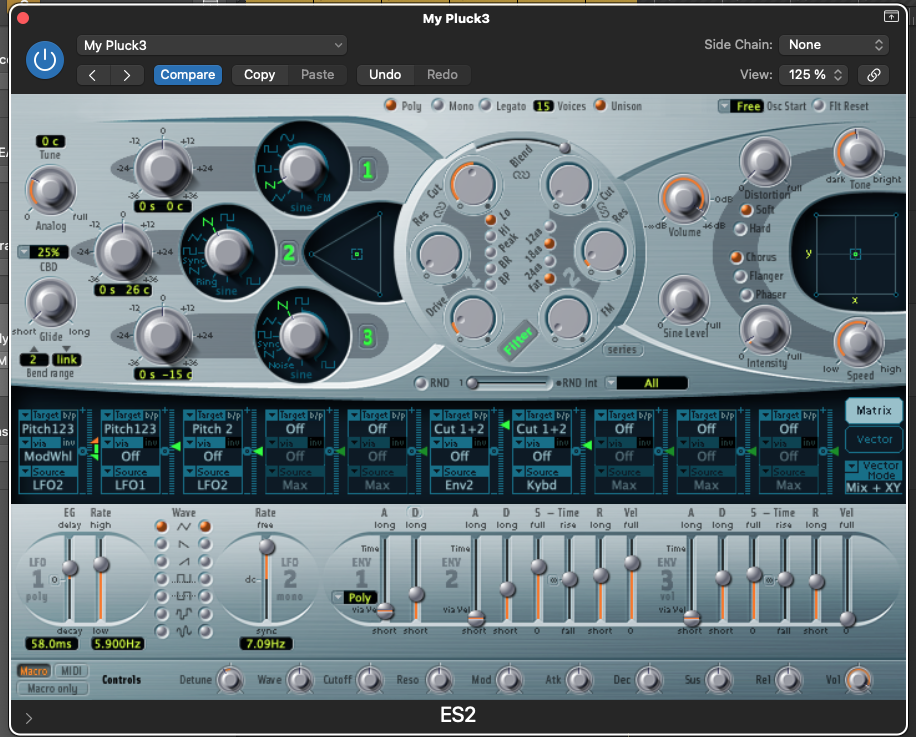Click the Redo button
Viewport: 916px width, 737px height.
(x=442, y=75)
